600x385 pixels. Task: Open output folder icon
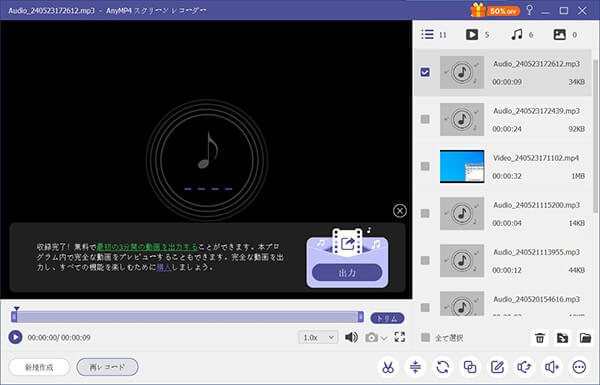click(x=585, y=338)
